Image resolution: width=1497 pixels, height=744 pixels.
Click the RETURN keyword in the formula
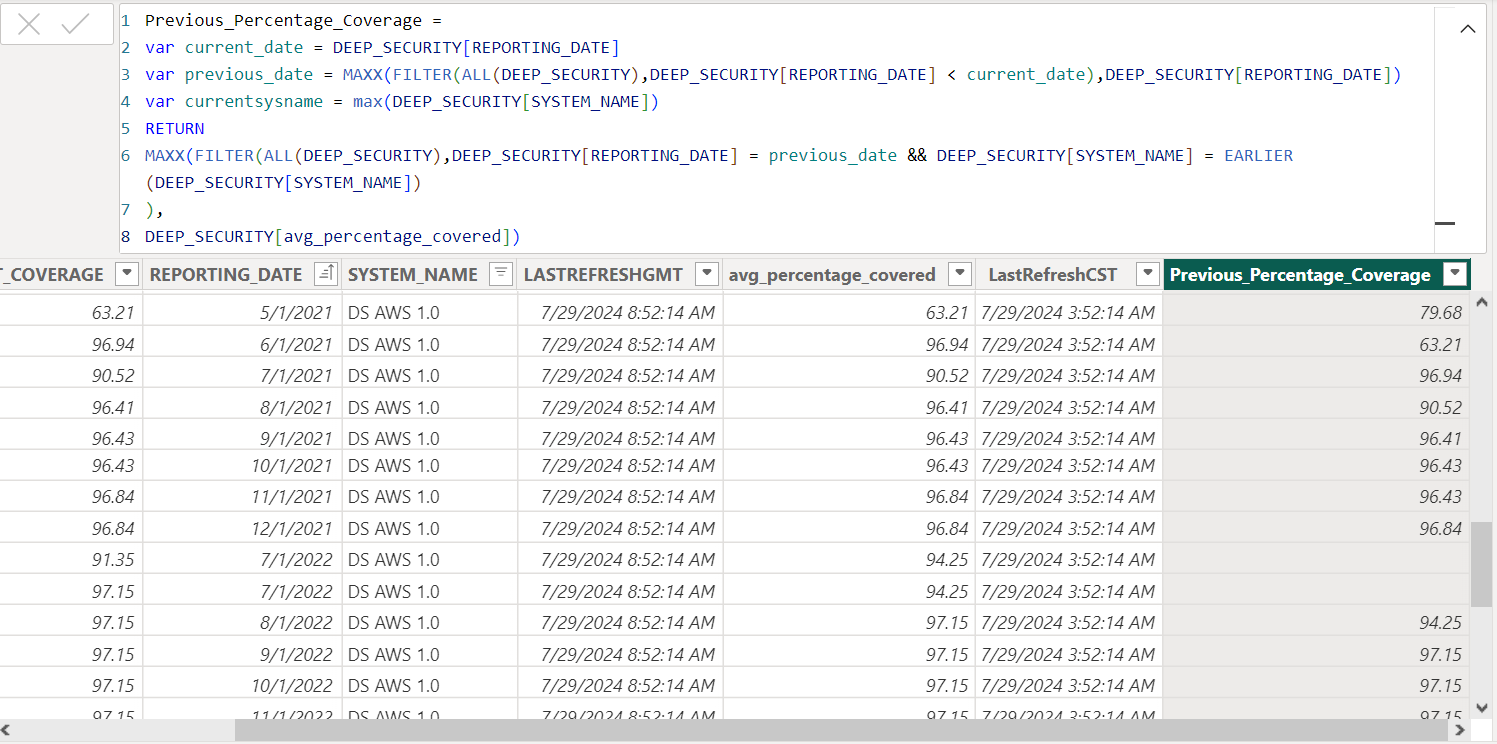click(x=175, y=128)
